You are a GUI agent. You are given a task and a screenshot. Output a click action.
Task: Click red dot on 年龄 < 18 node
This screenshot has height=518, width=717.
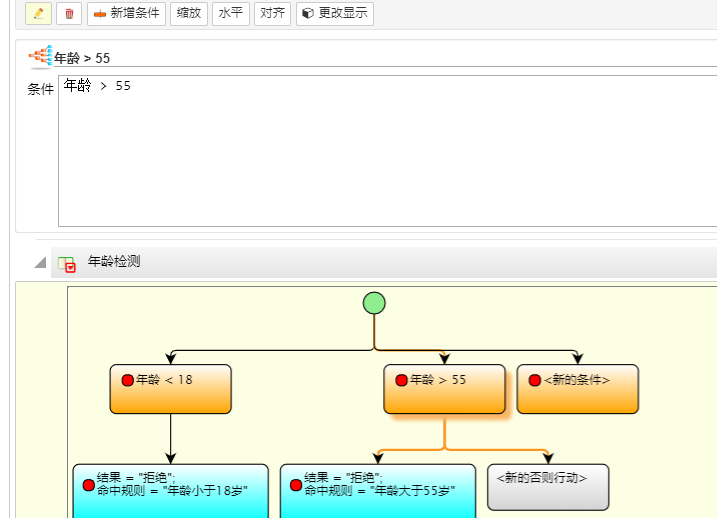127,380
